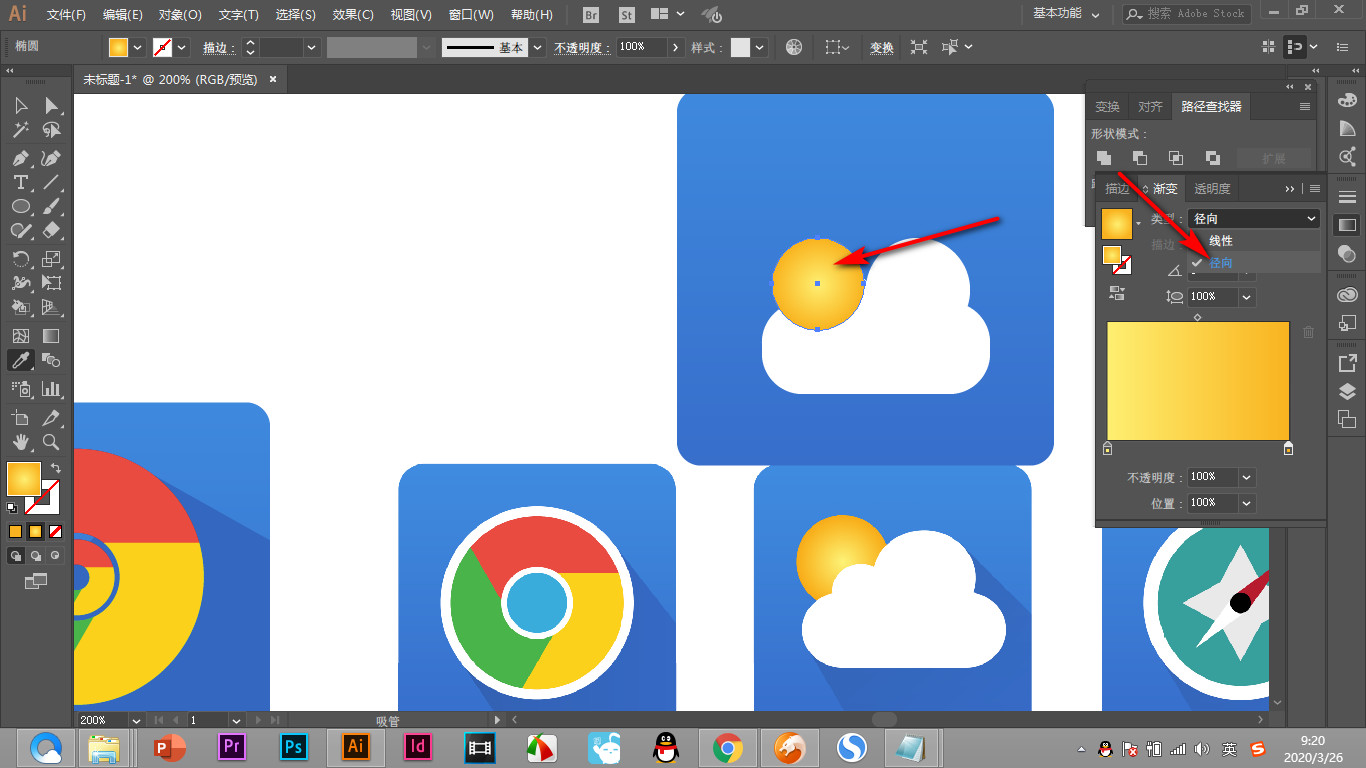
Task: Select the Scale tool
Action: coord(51,259)
